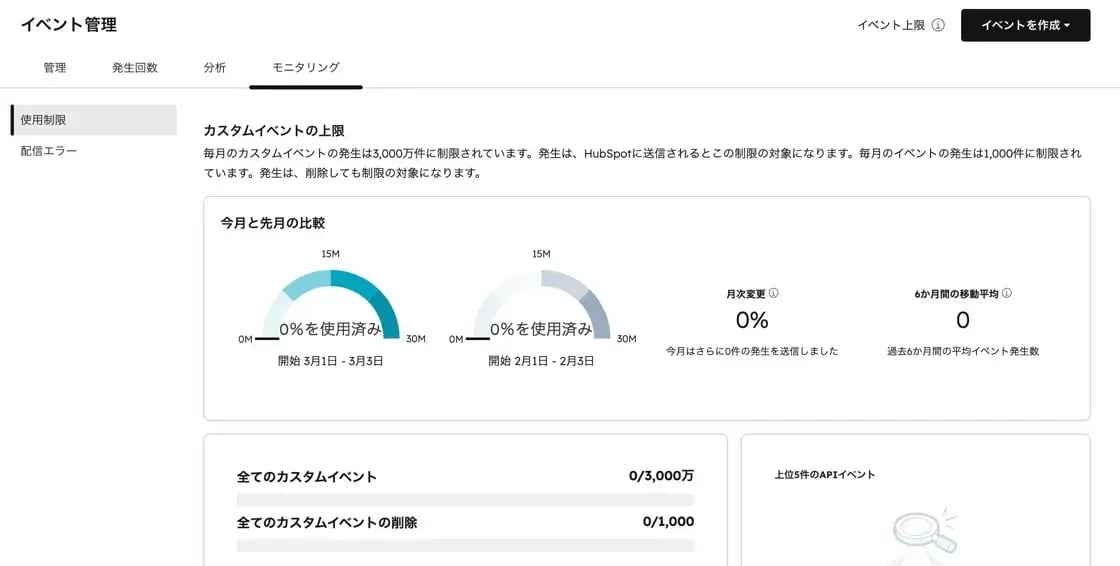Screen dimensions: 1120x566
Task: Open the 分析 tab
Action: click(x=214, y=67)
